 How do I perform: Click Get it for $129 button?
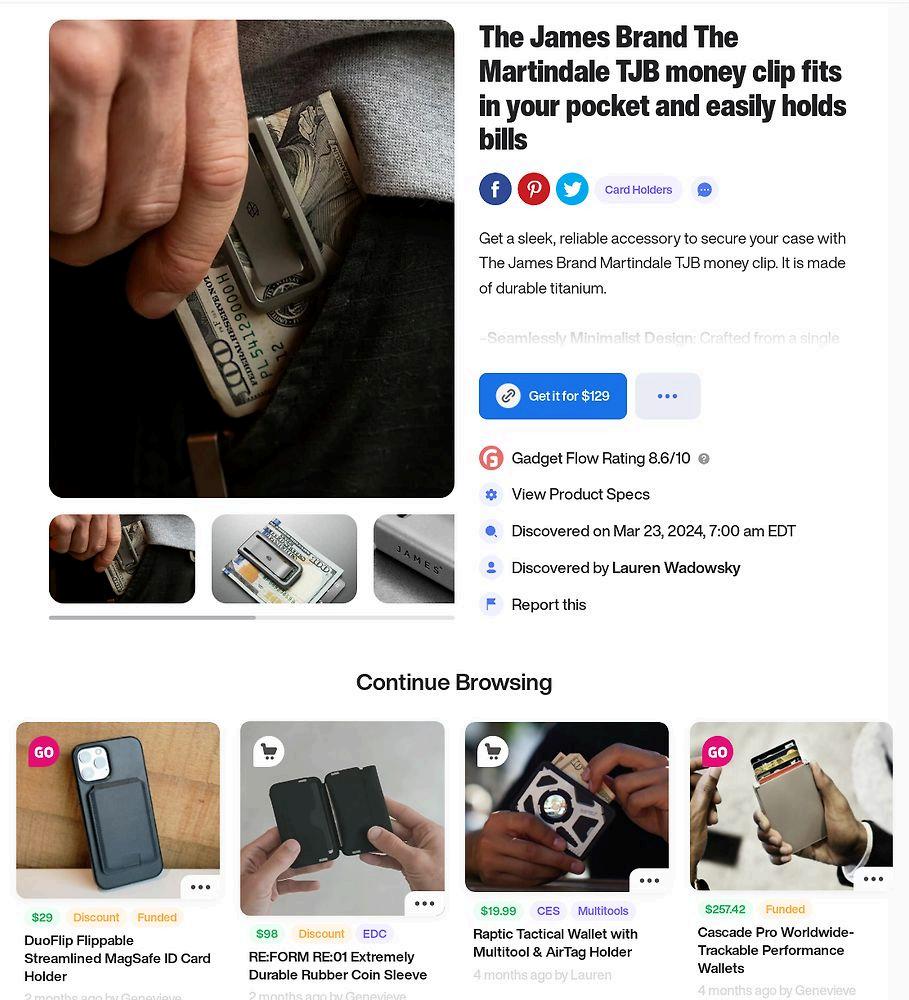click(553, 396)
